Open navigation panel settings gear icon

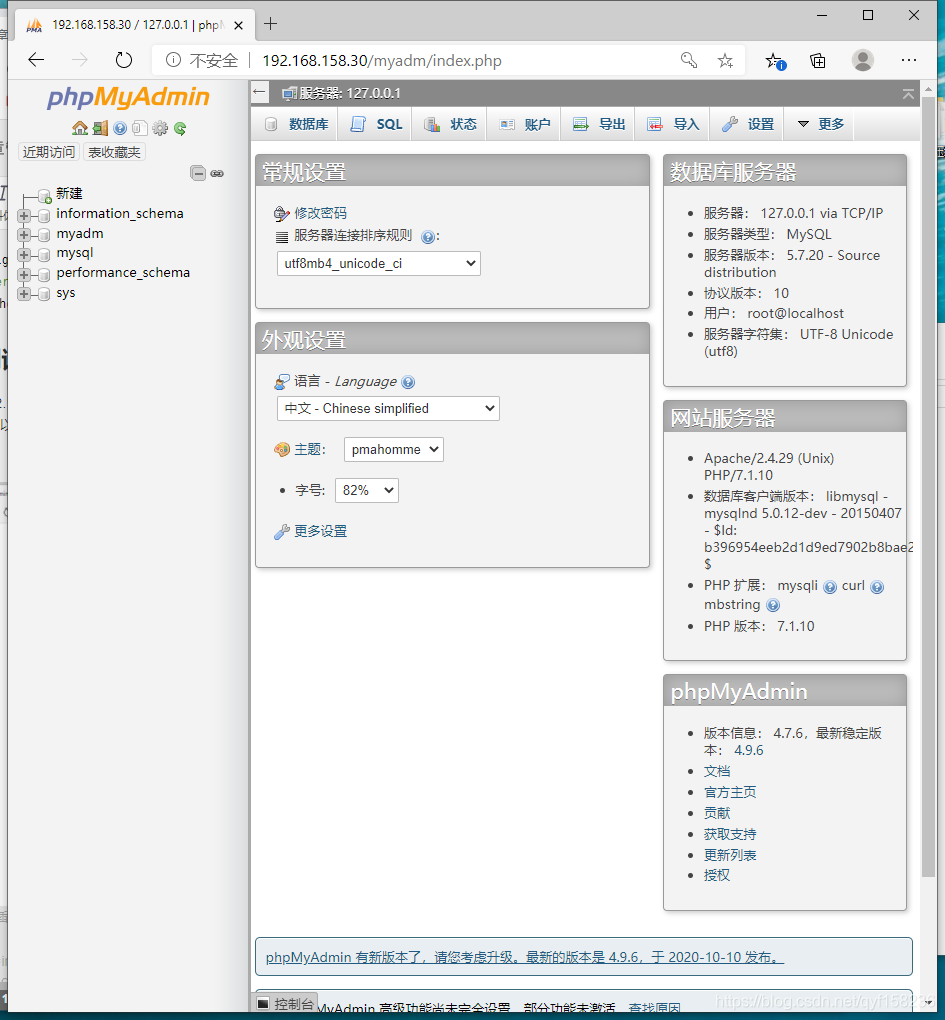[x=160, y=128]
